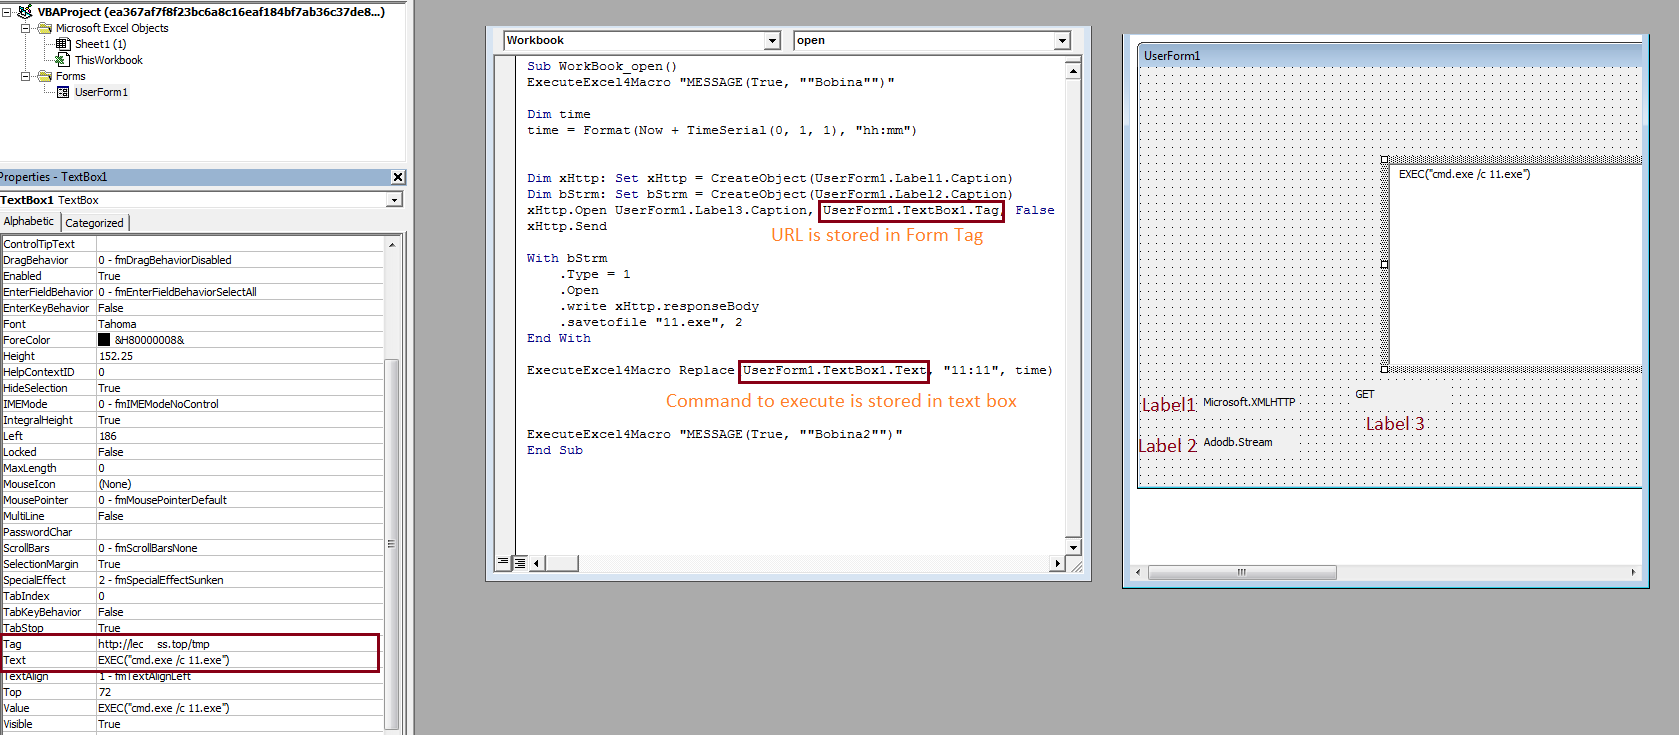The width and height of the screenshot is (1679, 735).
Task: Select the Adodb.Stream label on the form
Action: point(1238,442)
